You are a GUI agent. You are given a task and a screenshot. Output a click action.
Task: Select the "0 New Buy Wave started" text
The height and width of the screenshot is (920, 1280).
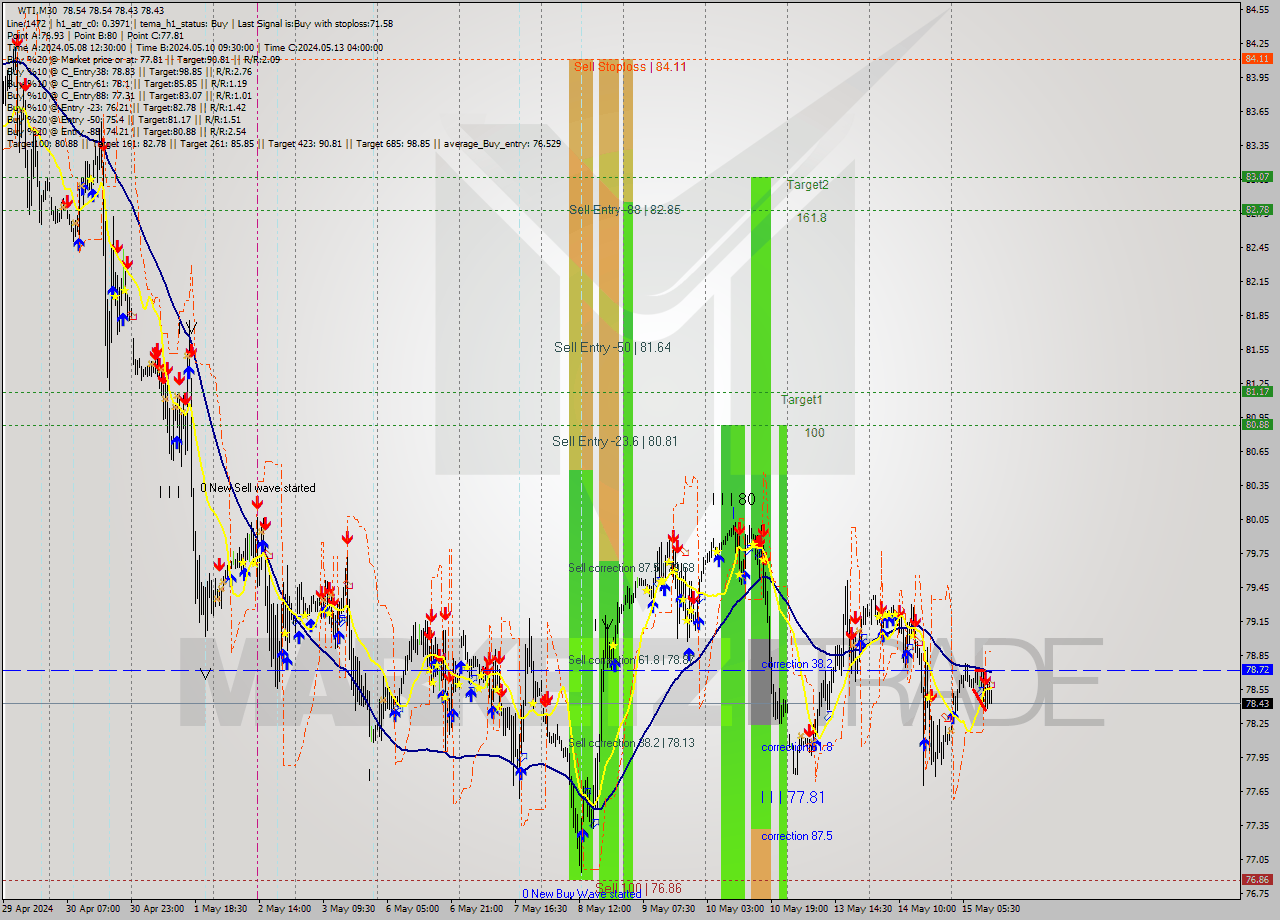pyautogui.click(x=580, y=893)
